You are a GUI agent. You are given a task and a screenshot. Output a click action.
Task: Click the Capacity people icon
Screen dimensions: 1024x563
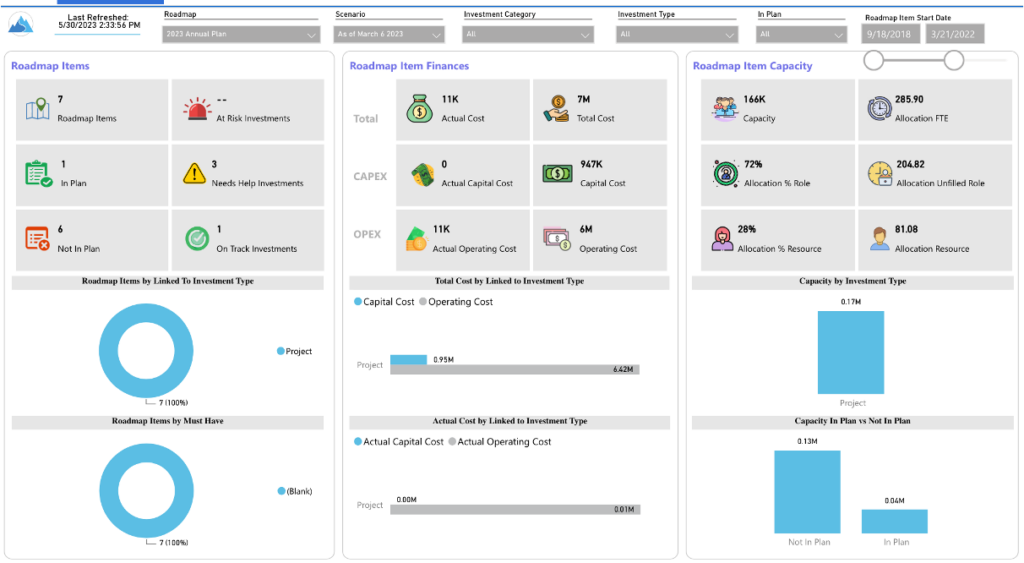click(x=724, y=109)
